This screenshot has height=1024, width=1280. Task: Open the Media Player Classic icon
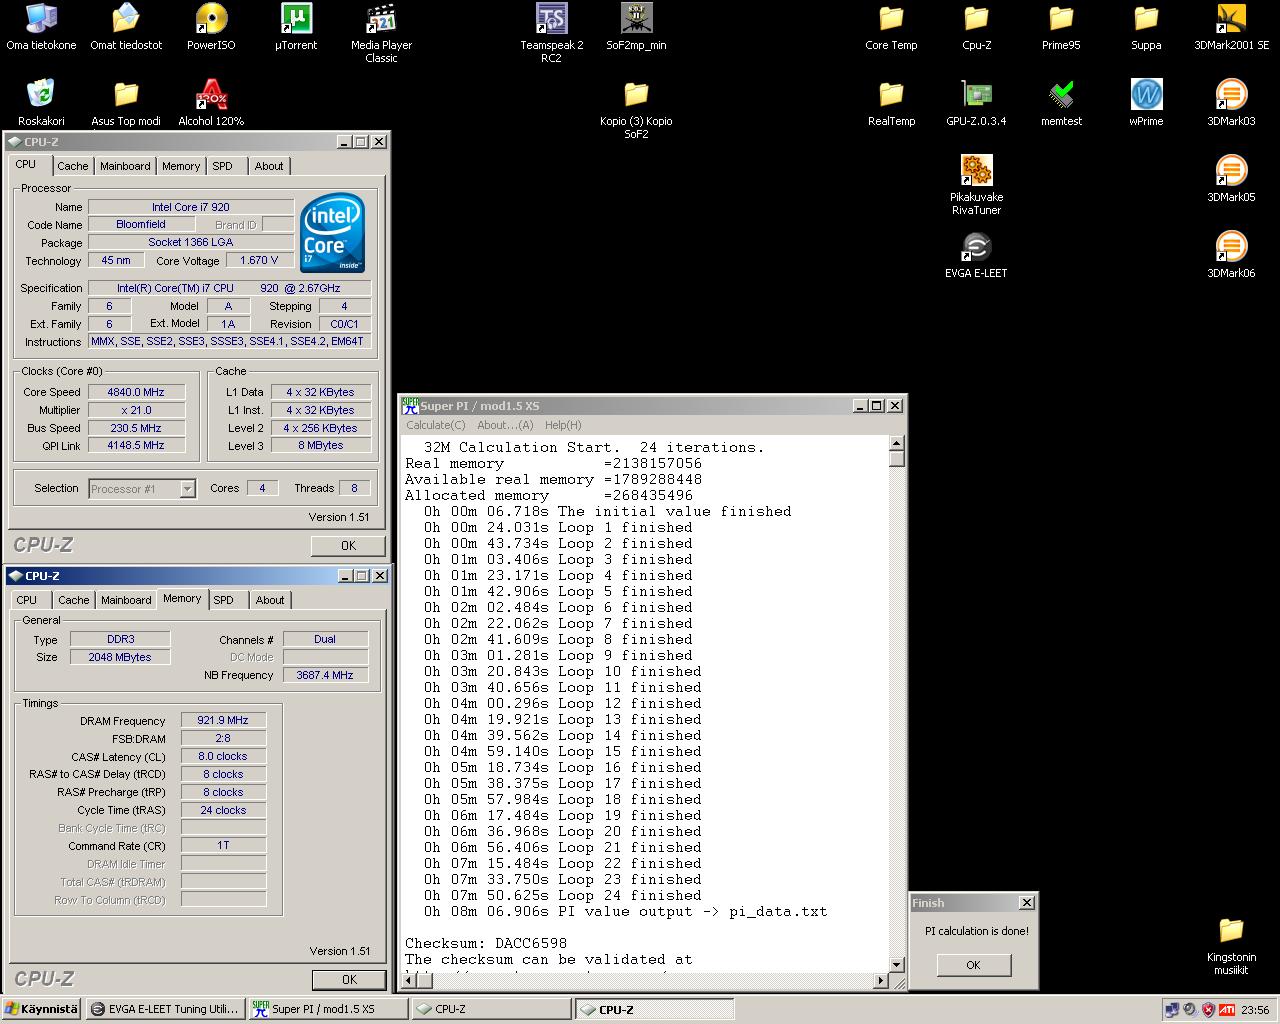click(x=381, y=33)
